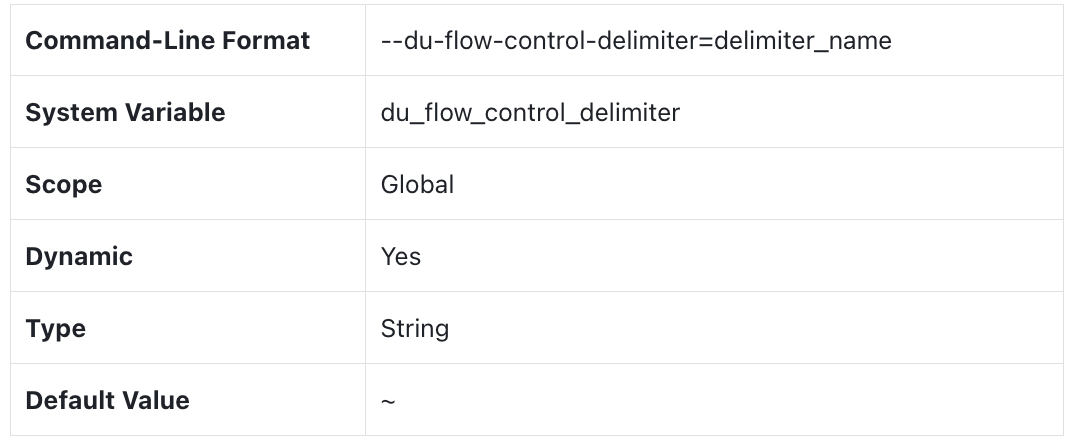Click the Command-Line Format label cell
Viewport: 1070px width, 440px height.
tap(167, 41)
